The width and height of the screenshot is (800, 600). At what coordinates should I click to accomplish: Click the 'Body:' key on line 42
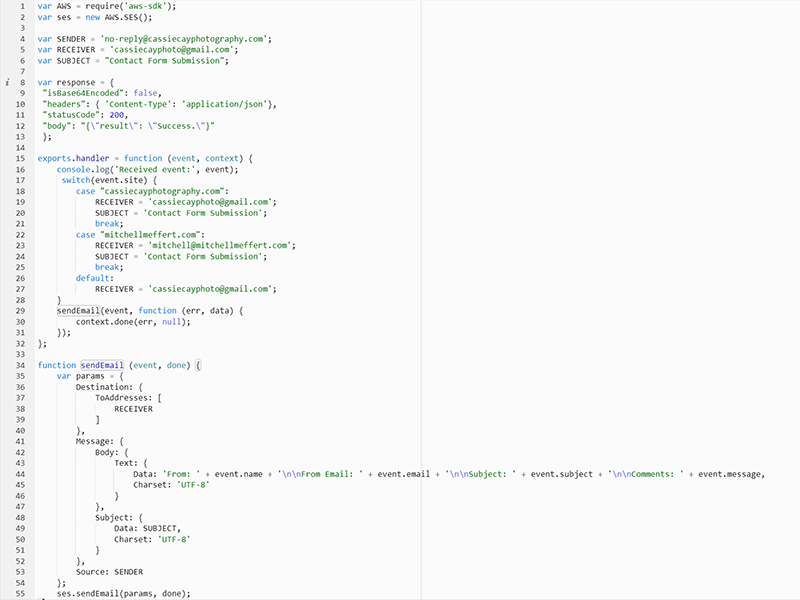tap(107, 453)
